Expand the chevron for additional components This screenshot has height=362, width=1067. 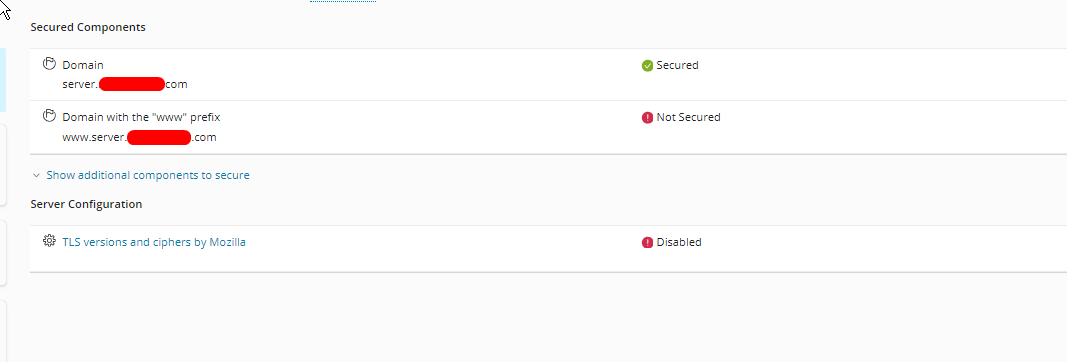click(37, 176)
